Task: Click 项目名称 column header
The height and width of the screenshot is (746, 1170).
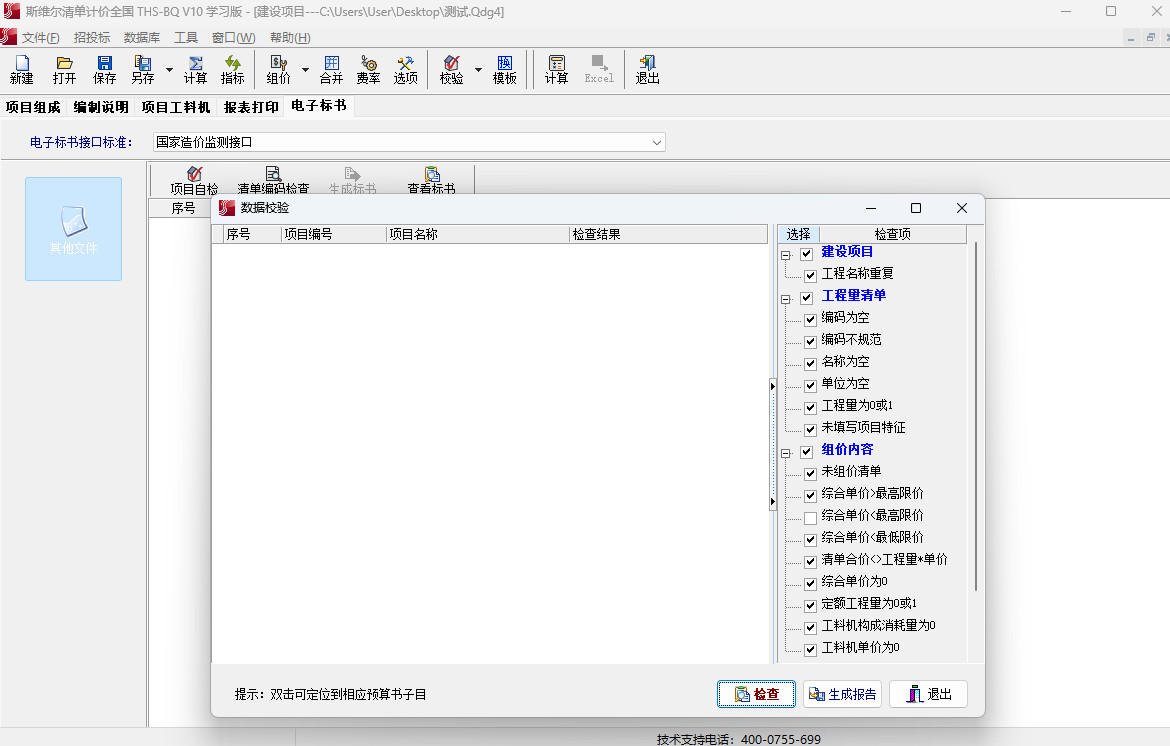Action: tap(478, 234)
